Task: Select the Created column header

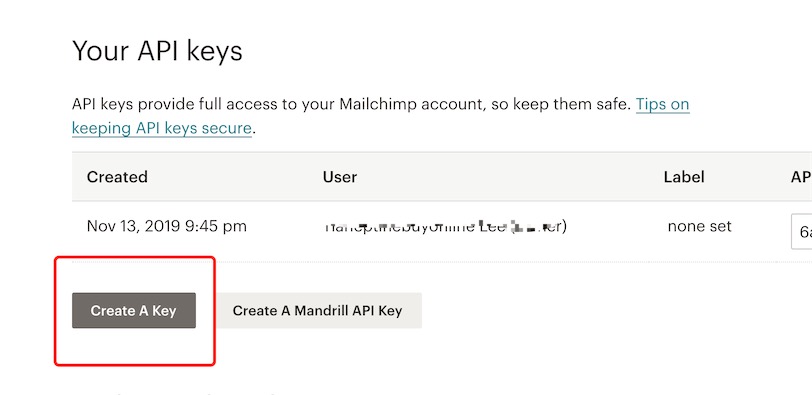Action: 117,177
